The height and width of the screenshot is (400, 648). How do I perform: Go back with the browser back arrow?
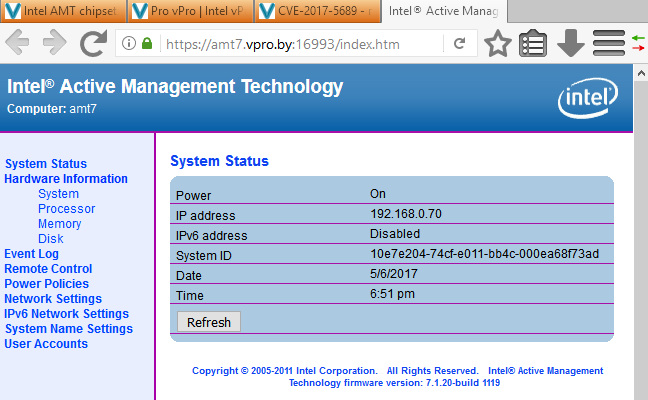tap(17, 42)
